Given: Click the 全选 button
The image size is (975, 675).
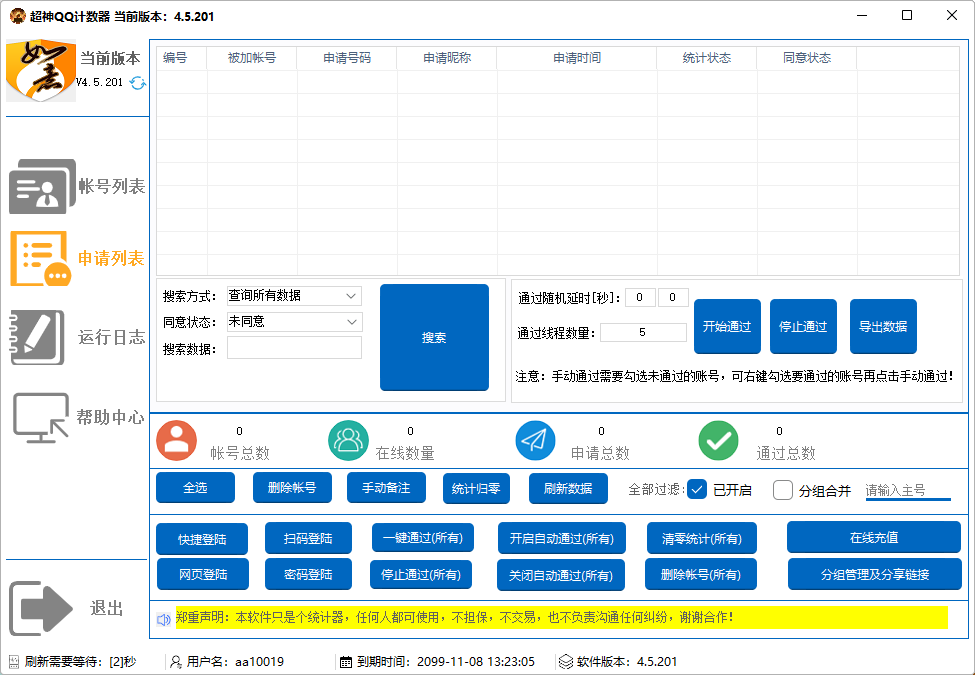Looking at the screenshot, I should pyautogui.click(x=195, y=488).
